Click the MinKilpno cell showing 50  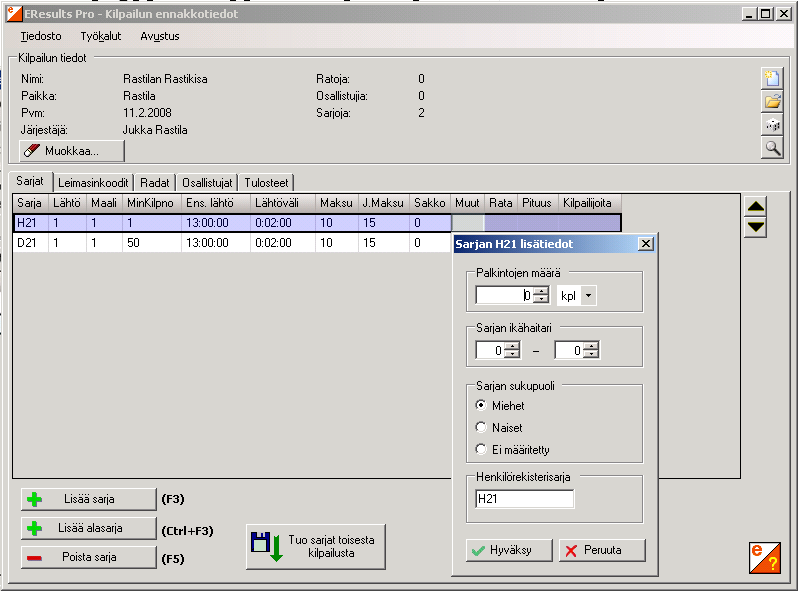[x=152, y=243]
